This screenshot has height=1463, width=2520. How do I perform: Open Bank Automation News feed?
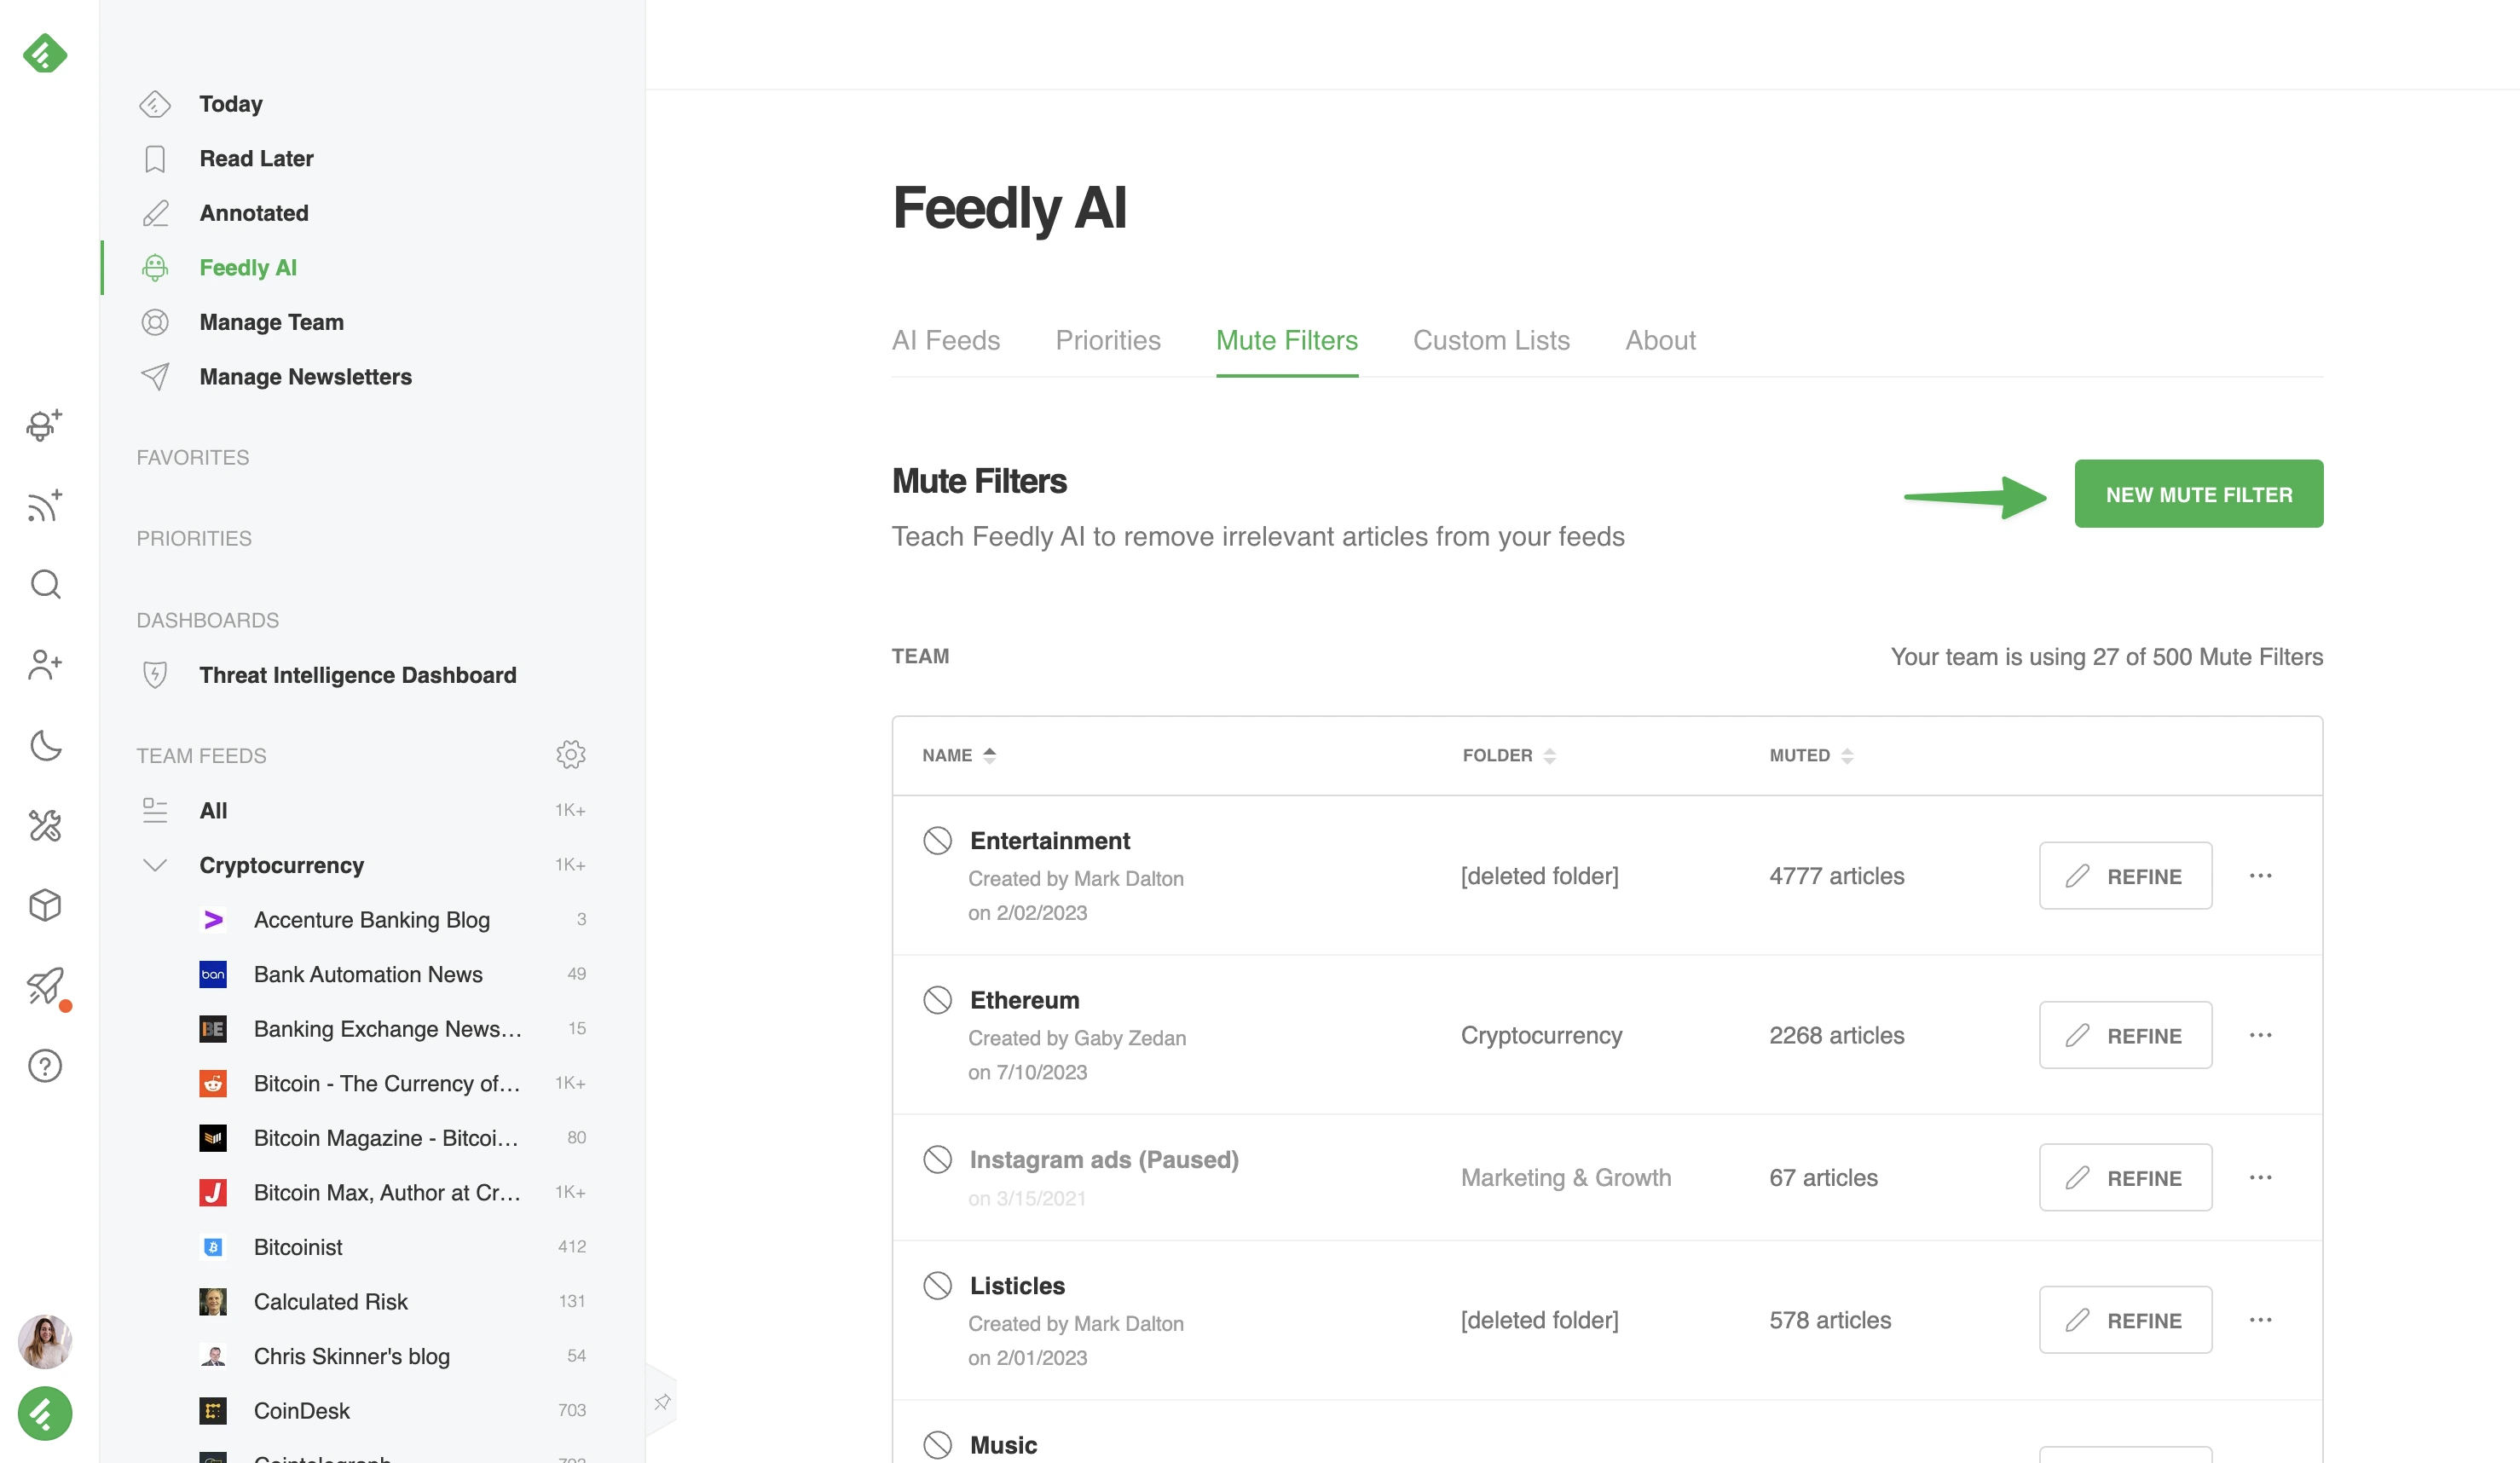coord(367,974)
